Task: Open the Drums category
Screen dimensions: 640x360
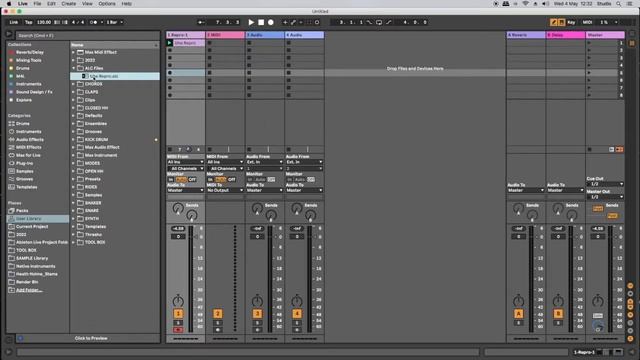Action: click(x=22, y=124)
